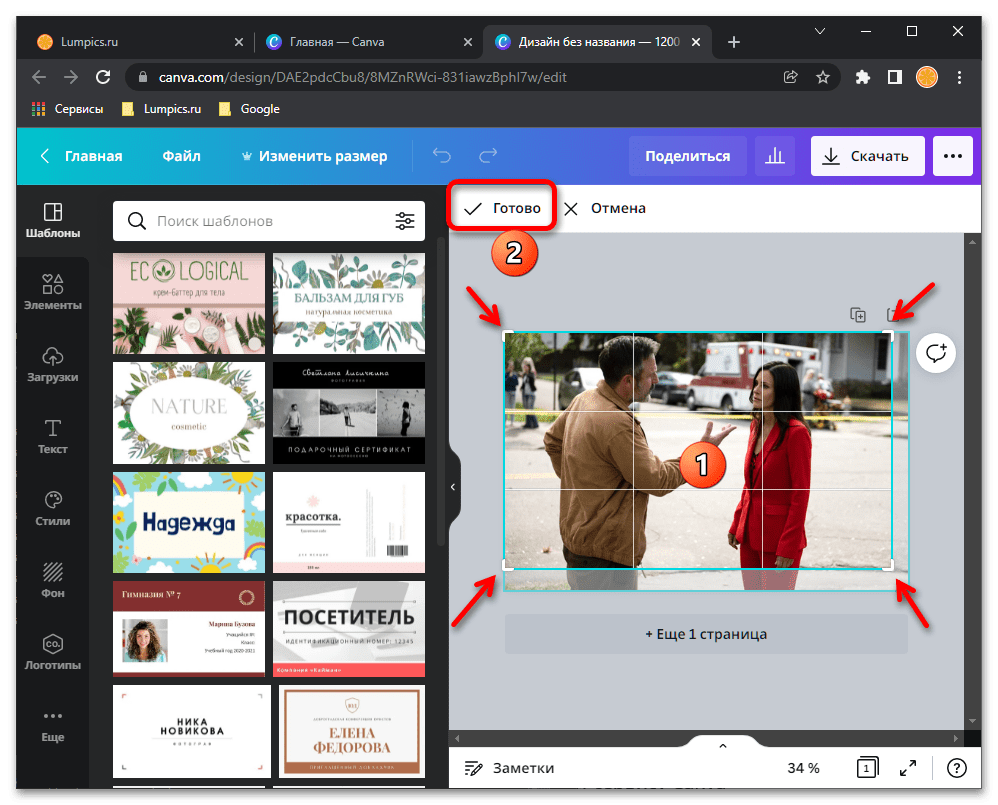Collapse the side templates panel
This screenshot has height=805, width=998.
click(453, 487)
